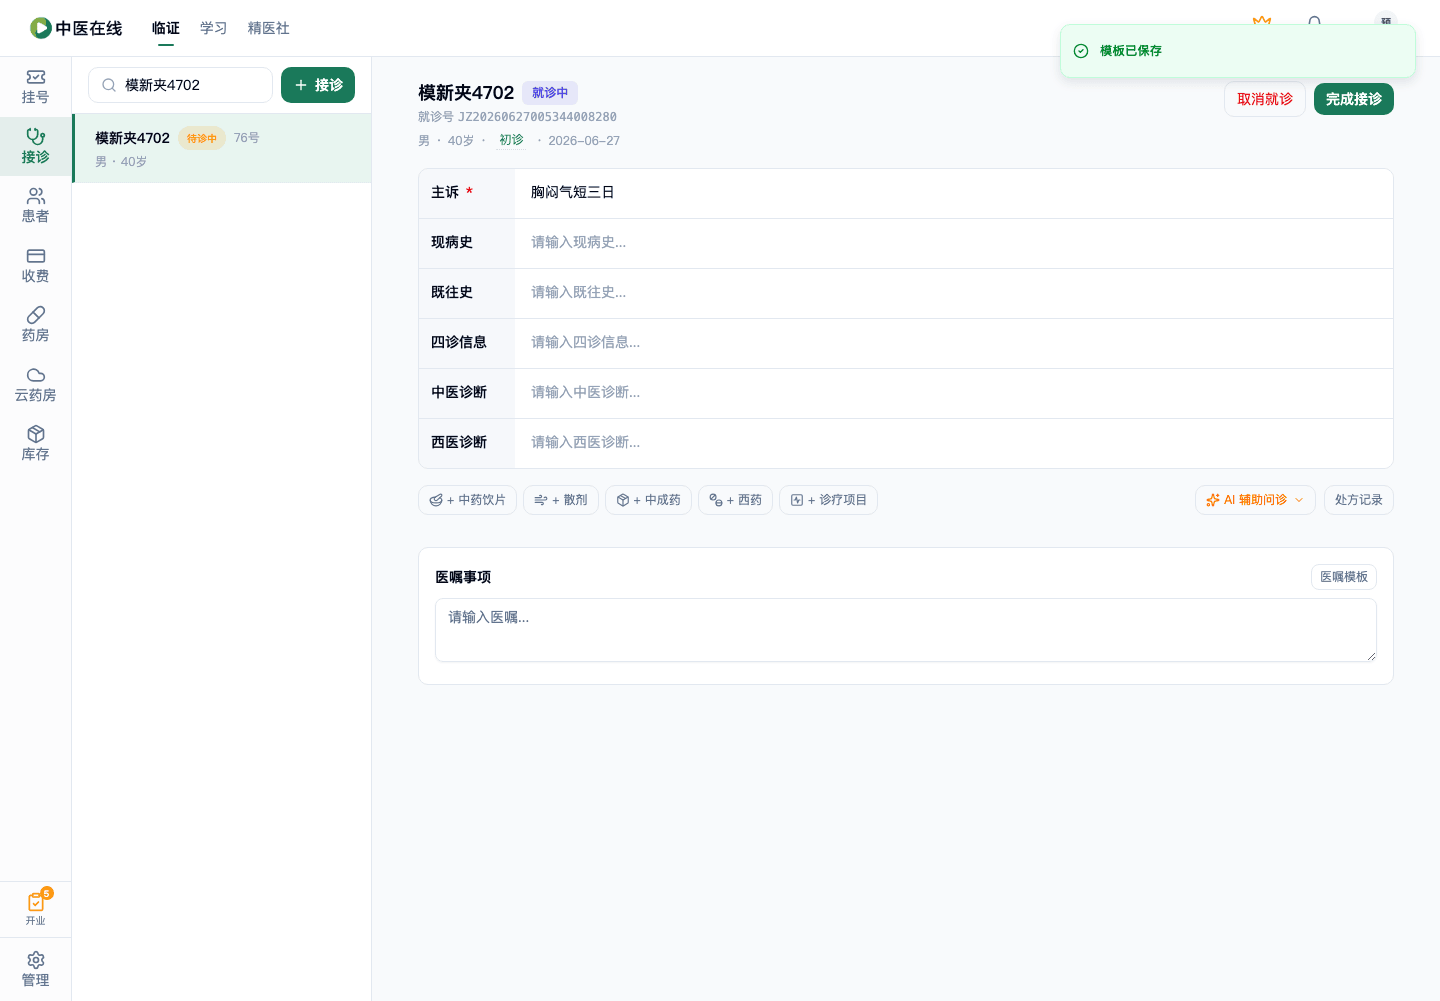Open 药房 pharmacy section
The width and height of the screenshot is (1440, 1001).
point(35,325)
